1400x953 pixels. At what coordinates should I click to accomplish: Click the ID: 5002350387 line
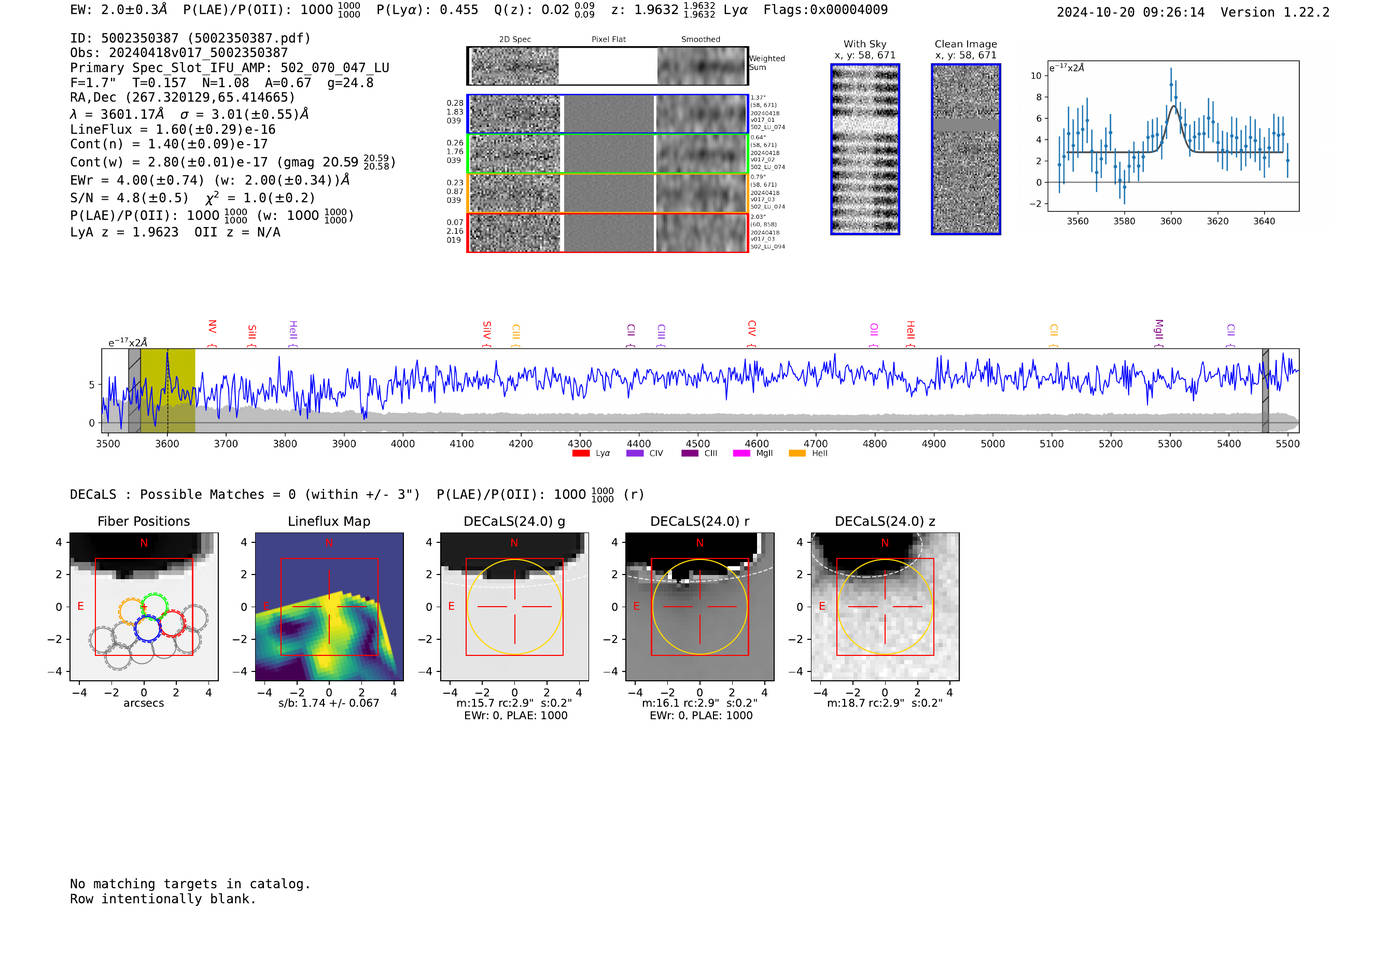(x=190, y=38)
